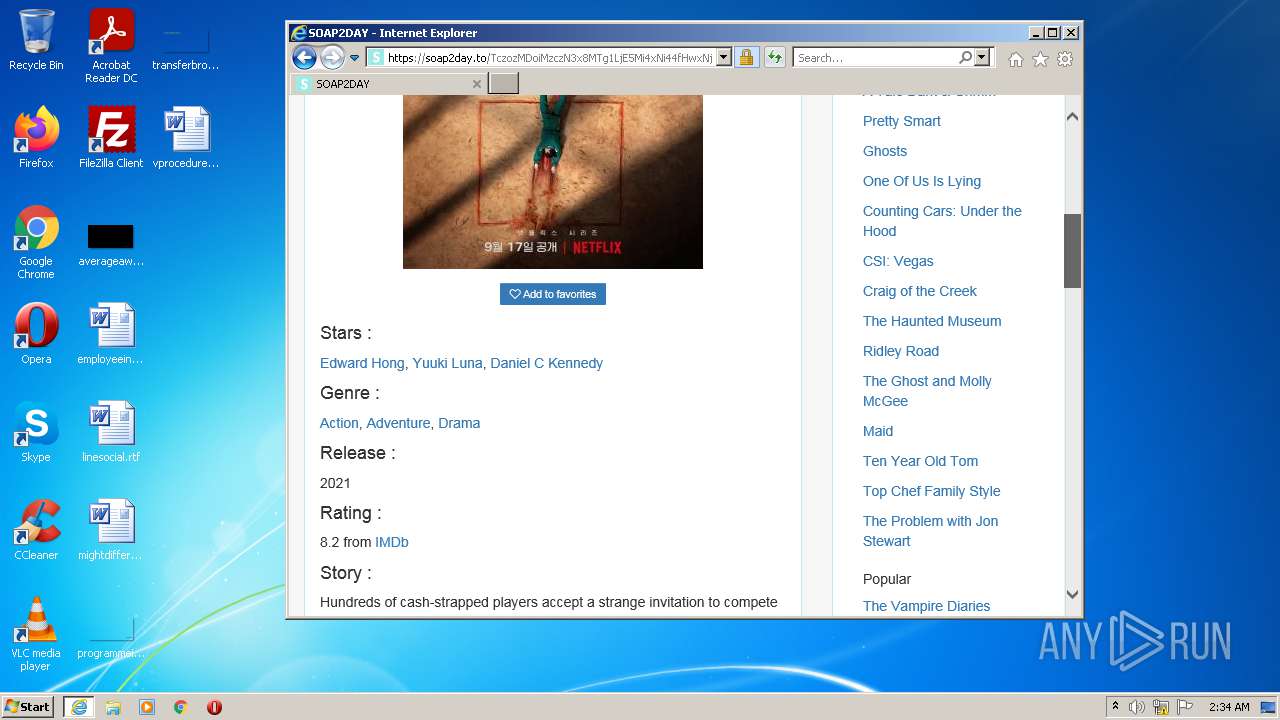Screen dimensions: 1280x720
Task: Click the Internet Explorer back arrow
Action: (305, 58)
